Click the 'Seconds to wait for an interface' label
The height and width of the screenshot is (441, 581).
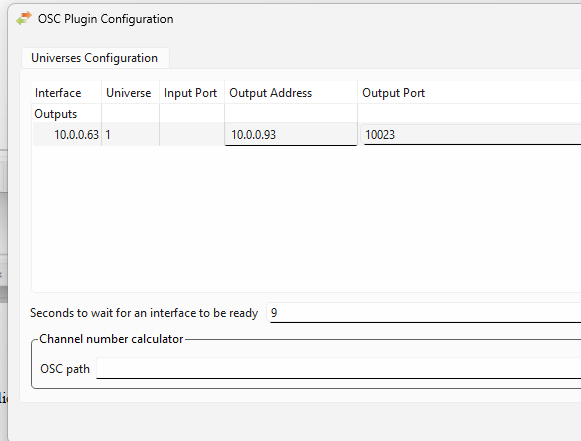(x=144, y=313)
